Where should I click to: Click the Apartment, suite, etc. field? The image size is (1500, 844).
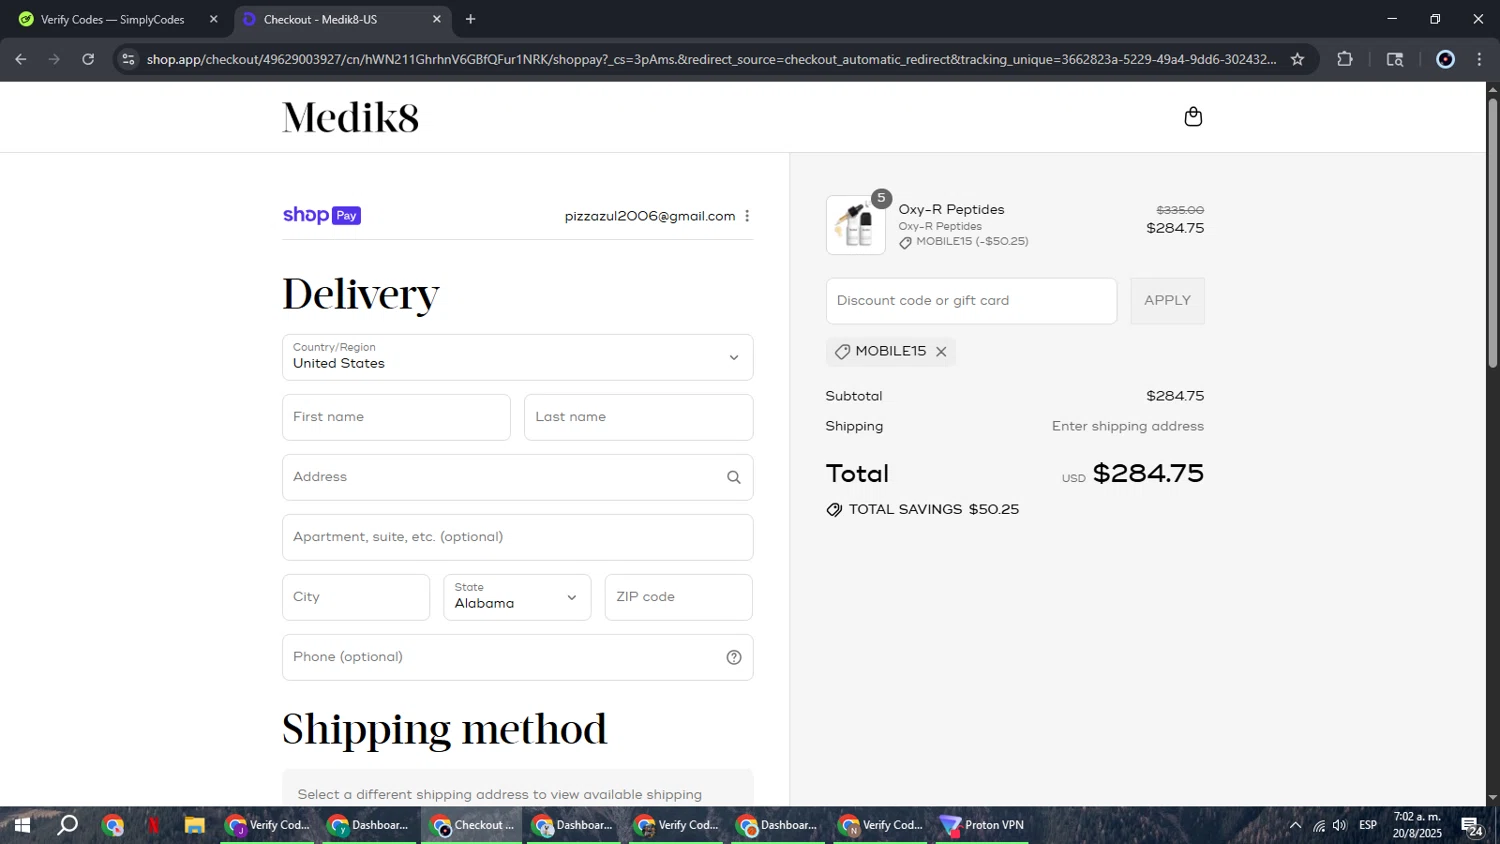(x=518, y=538)
